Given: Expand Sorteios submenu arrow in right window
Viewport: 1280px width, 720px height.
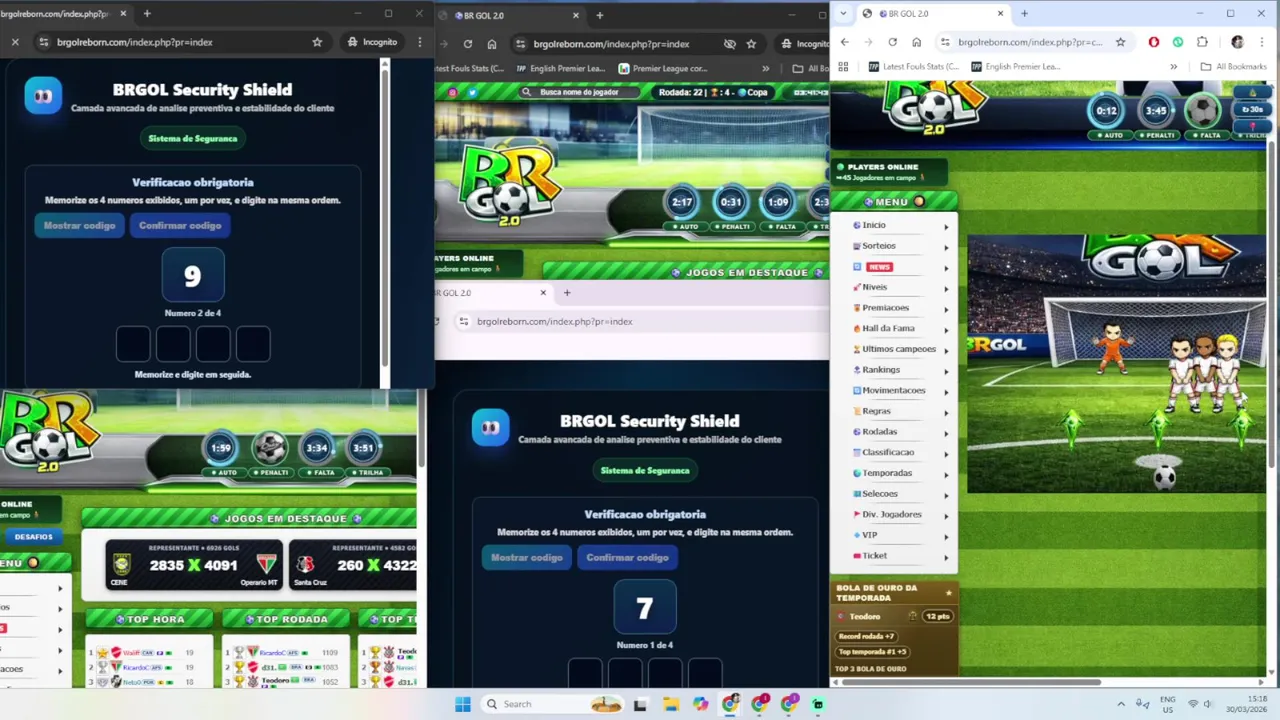Looking at the screenshot, I should (946, 247).
